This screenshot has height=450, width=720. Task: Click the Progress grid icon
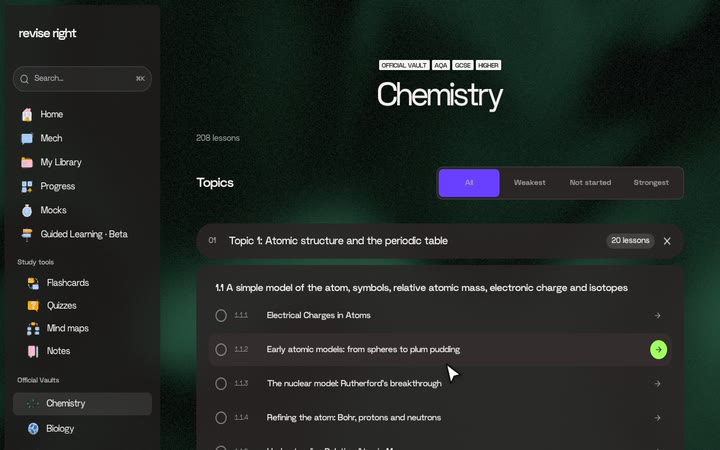tap(27, 186)
